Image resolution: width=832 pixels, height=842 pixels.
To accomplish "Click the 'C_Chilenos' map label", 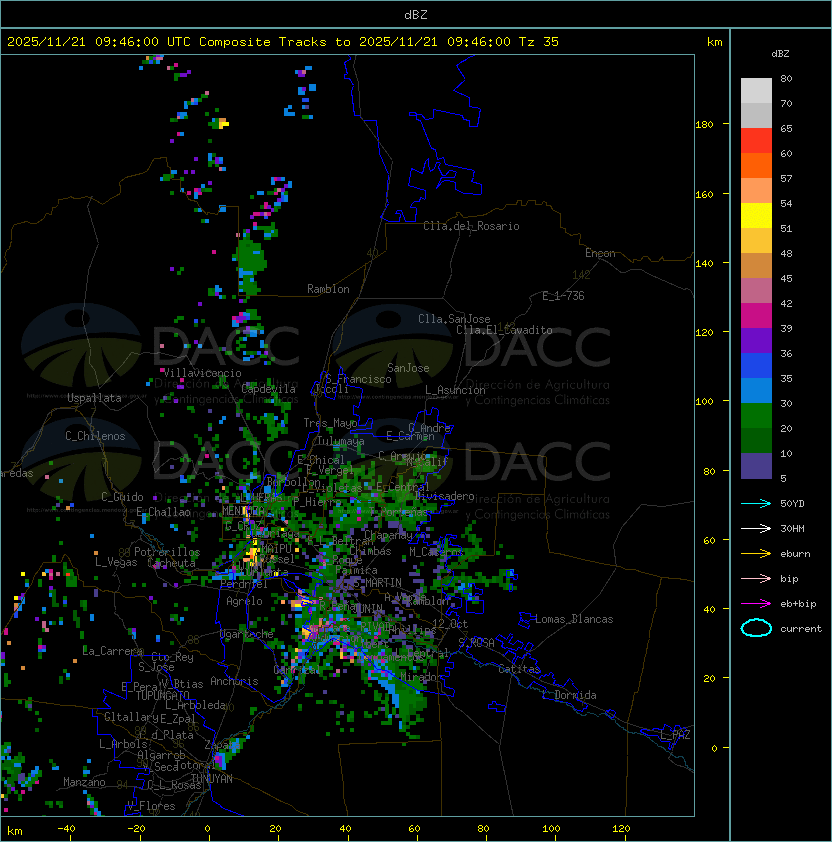I will coord(95,436).
